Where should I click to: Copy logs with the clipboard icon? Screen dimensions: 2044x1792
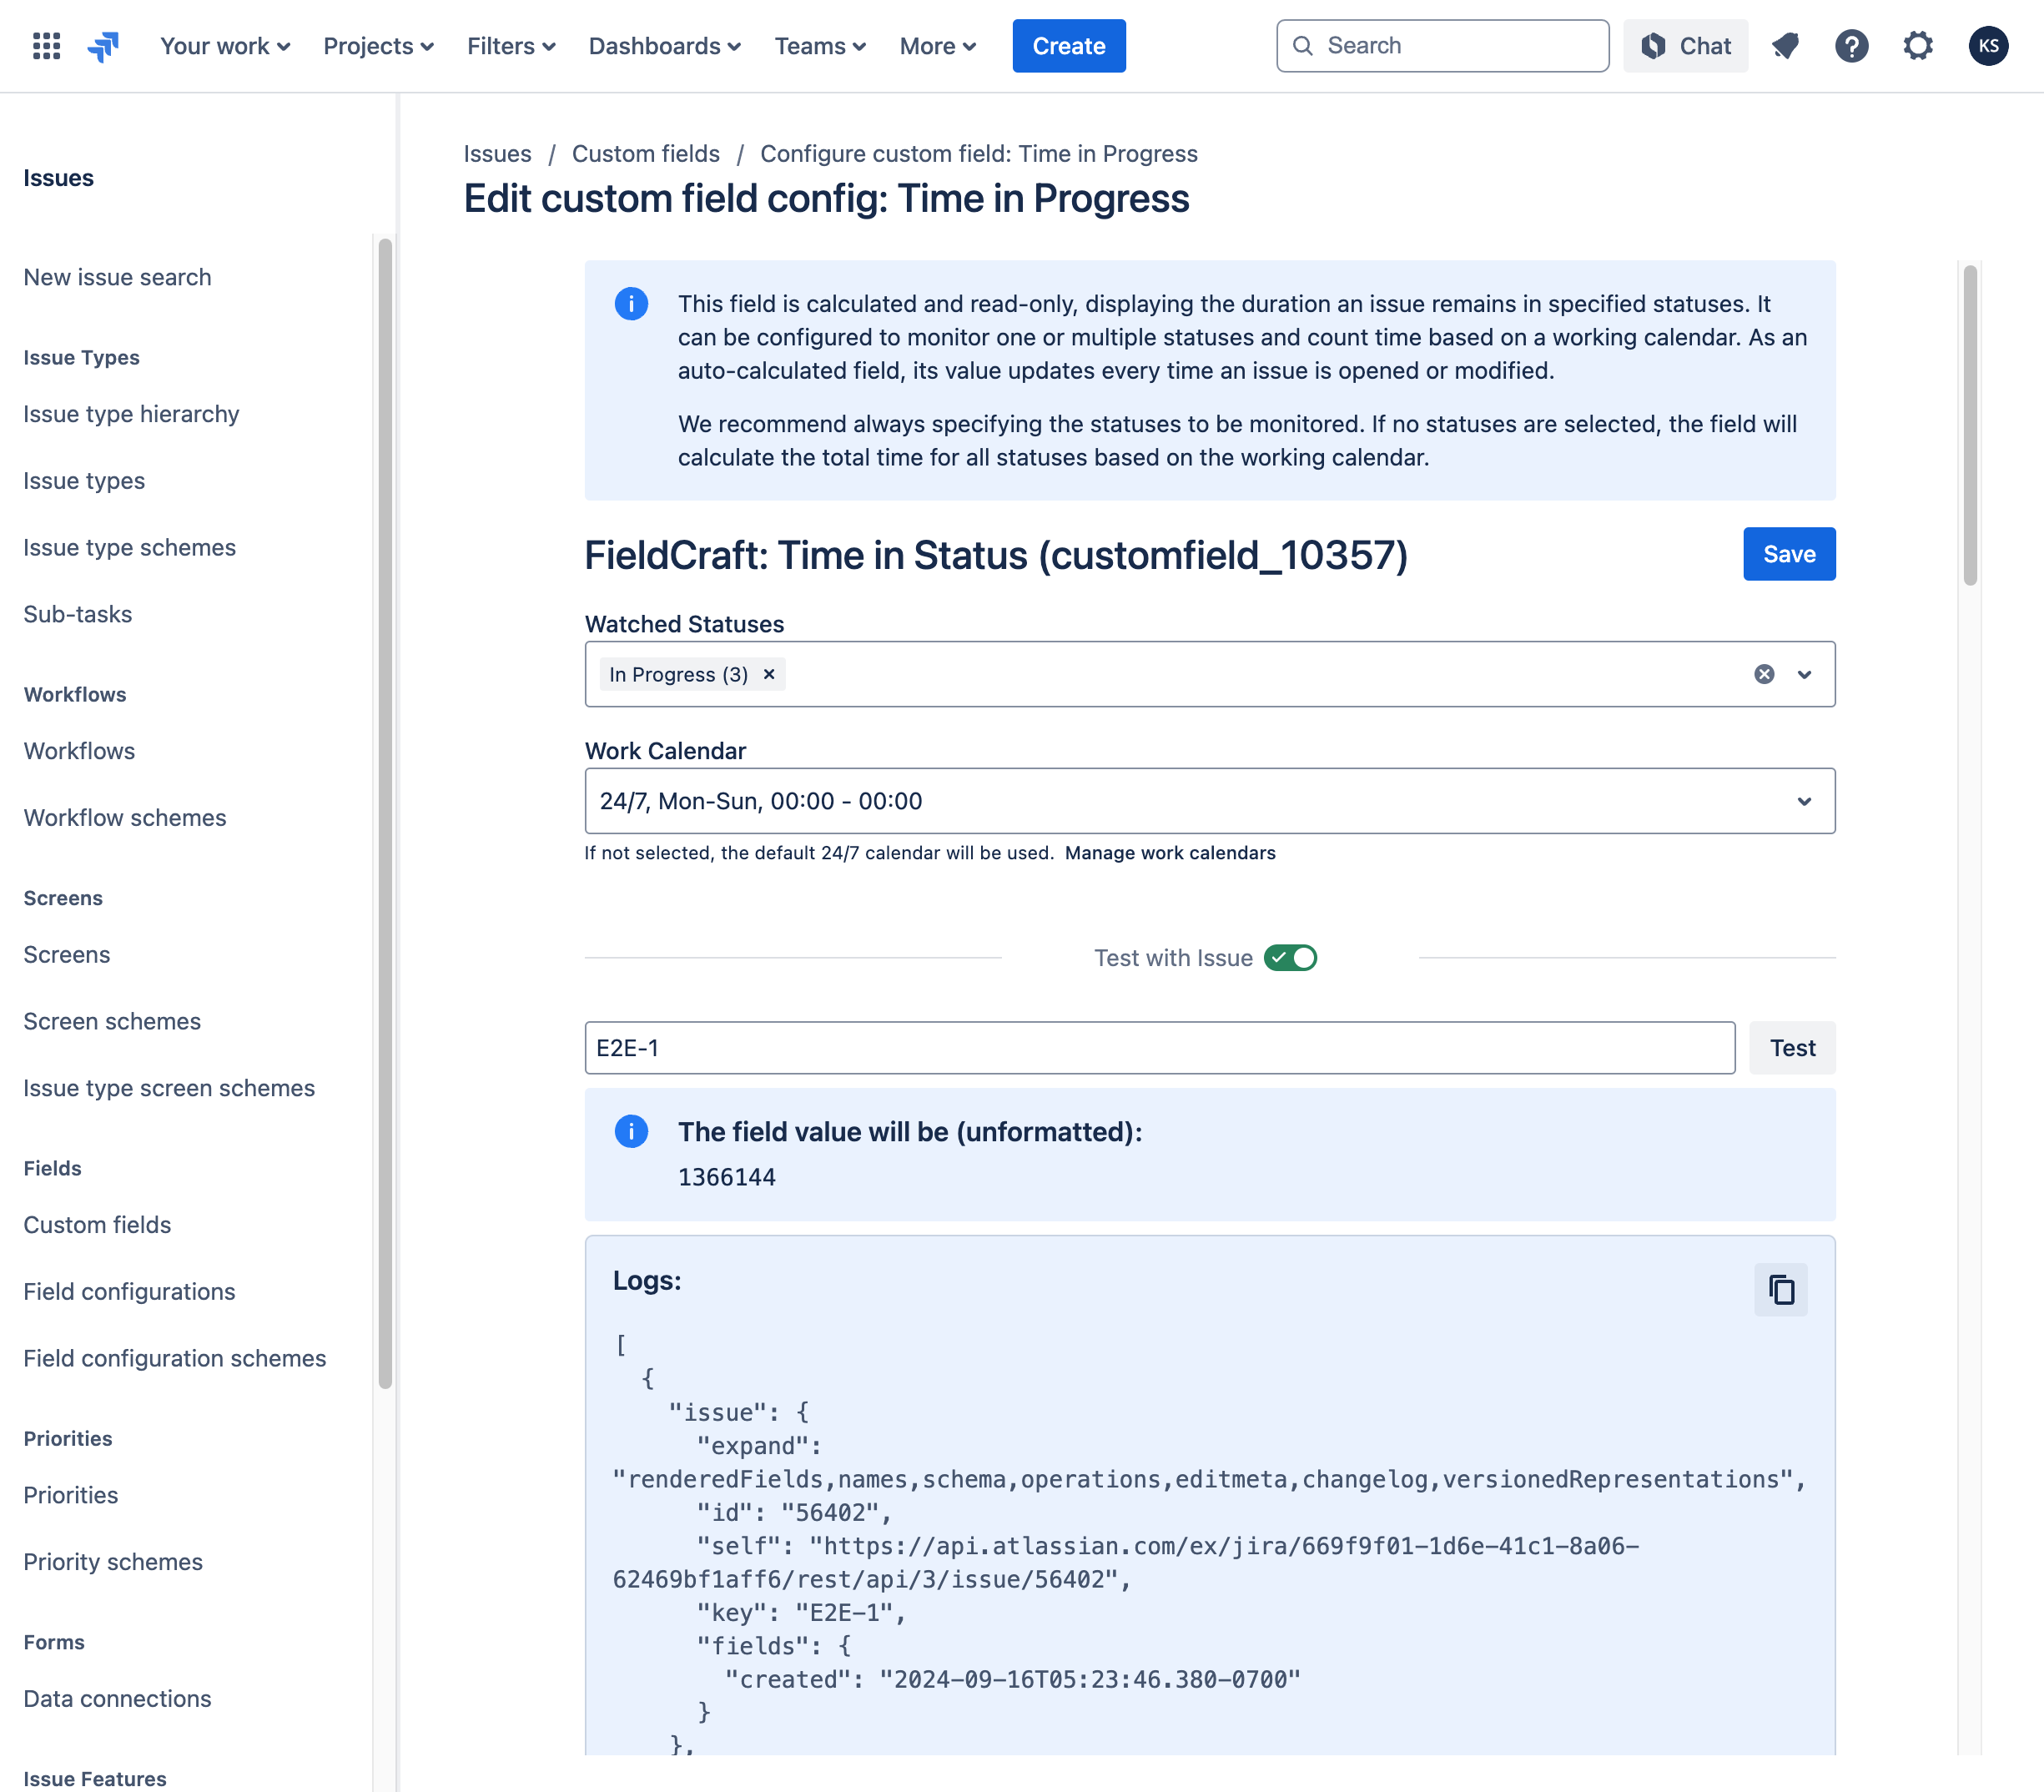coord(1780,1290)
